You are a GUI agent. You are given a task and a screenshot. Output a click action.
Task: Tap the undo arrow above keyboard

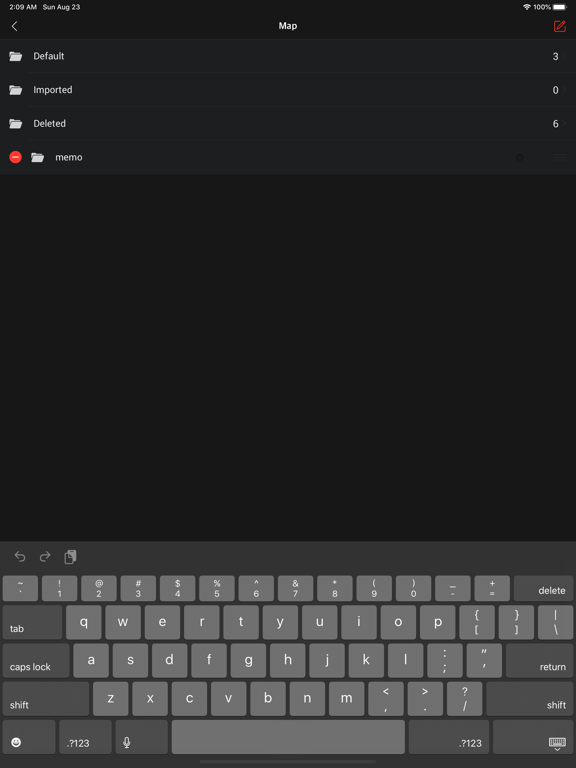point(20,556)
